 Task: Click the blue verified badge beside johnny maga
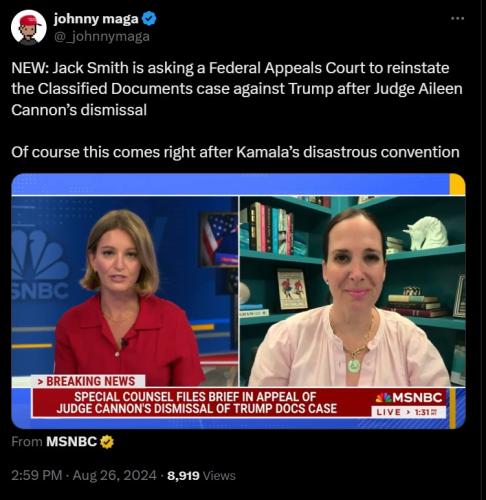(x=149, y=19)
